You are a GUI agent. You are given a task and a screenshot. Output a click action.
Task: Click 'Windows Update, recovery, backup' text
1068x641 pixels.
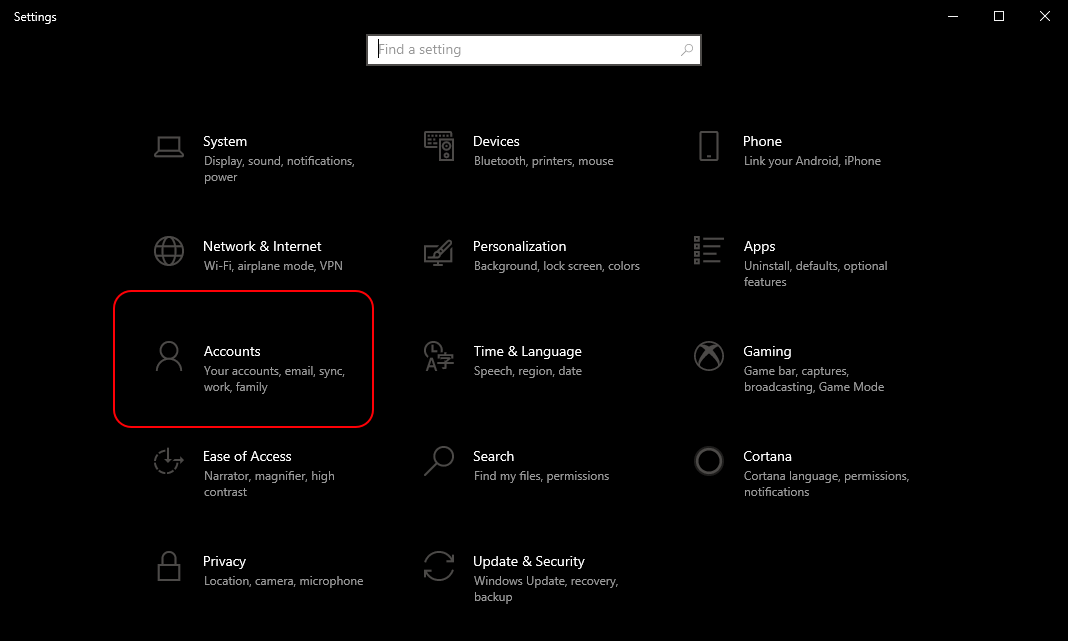546,589
